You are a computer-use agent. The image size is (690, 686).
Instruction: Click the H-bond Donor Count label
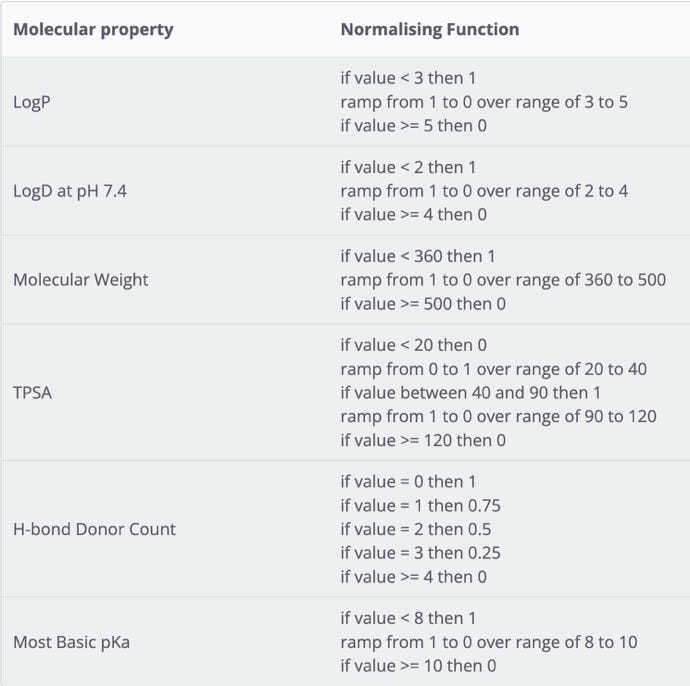click(95, 529)
